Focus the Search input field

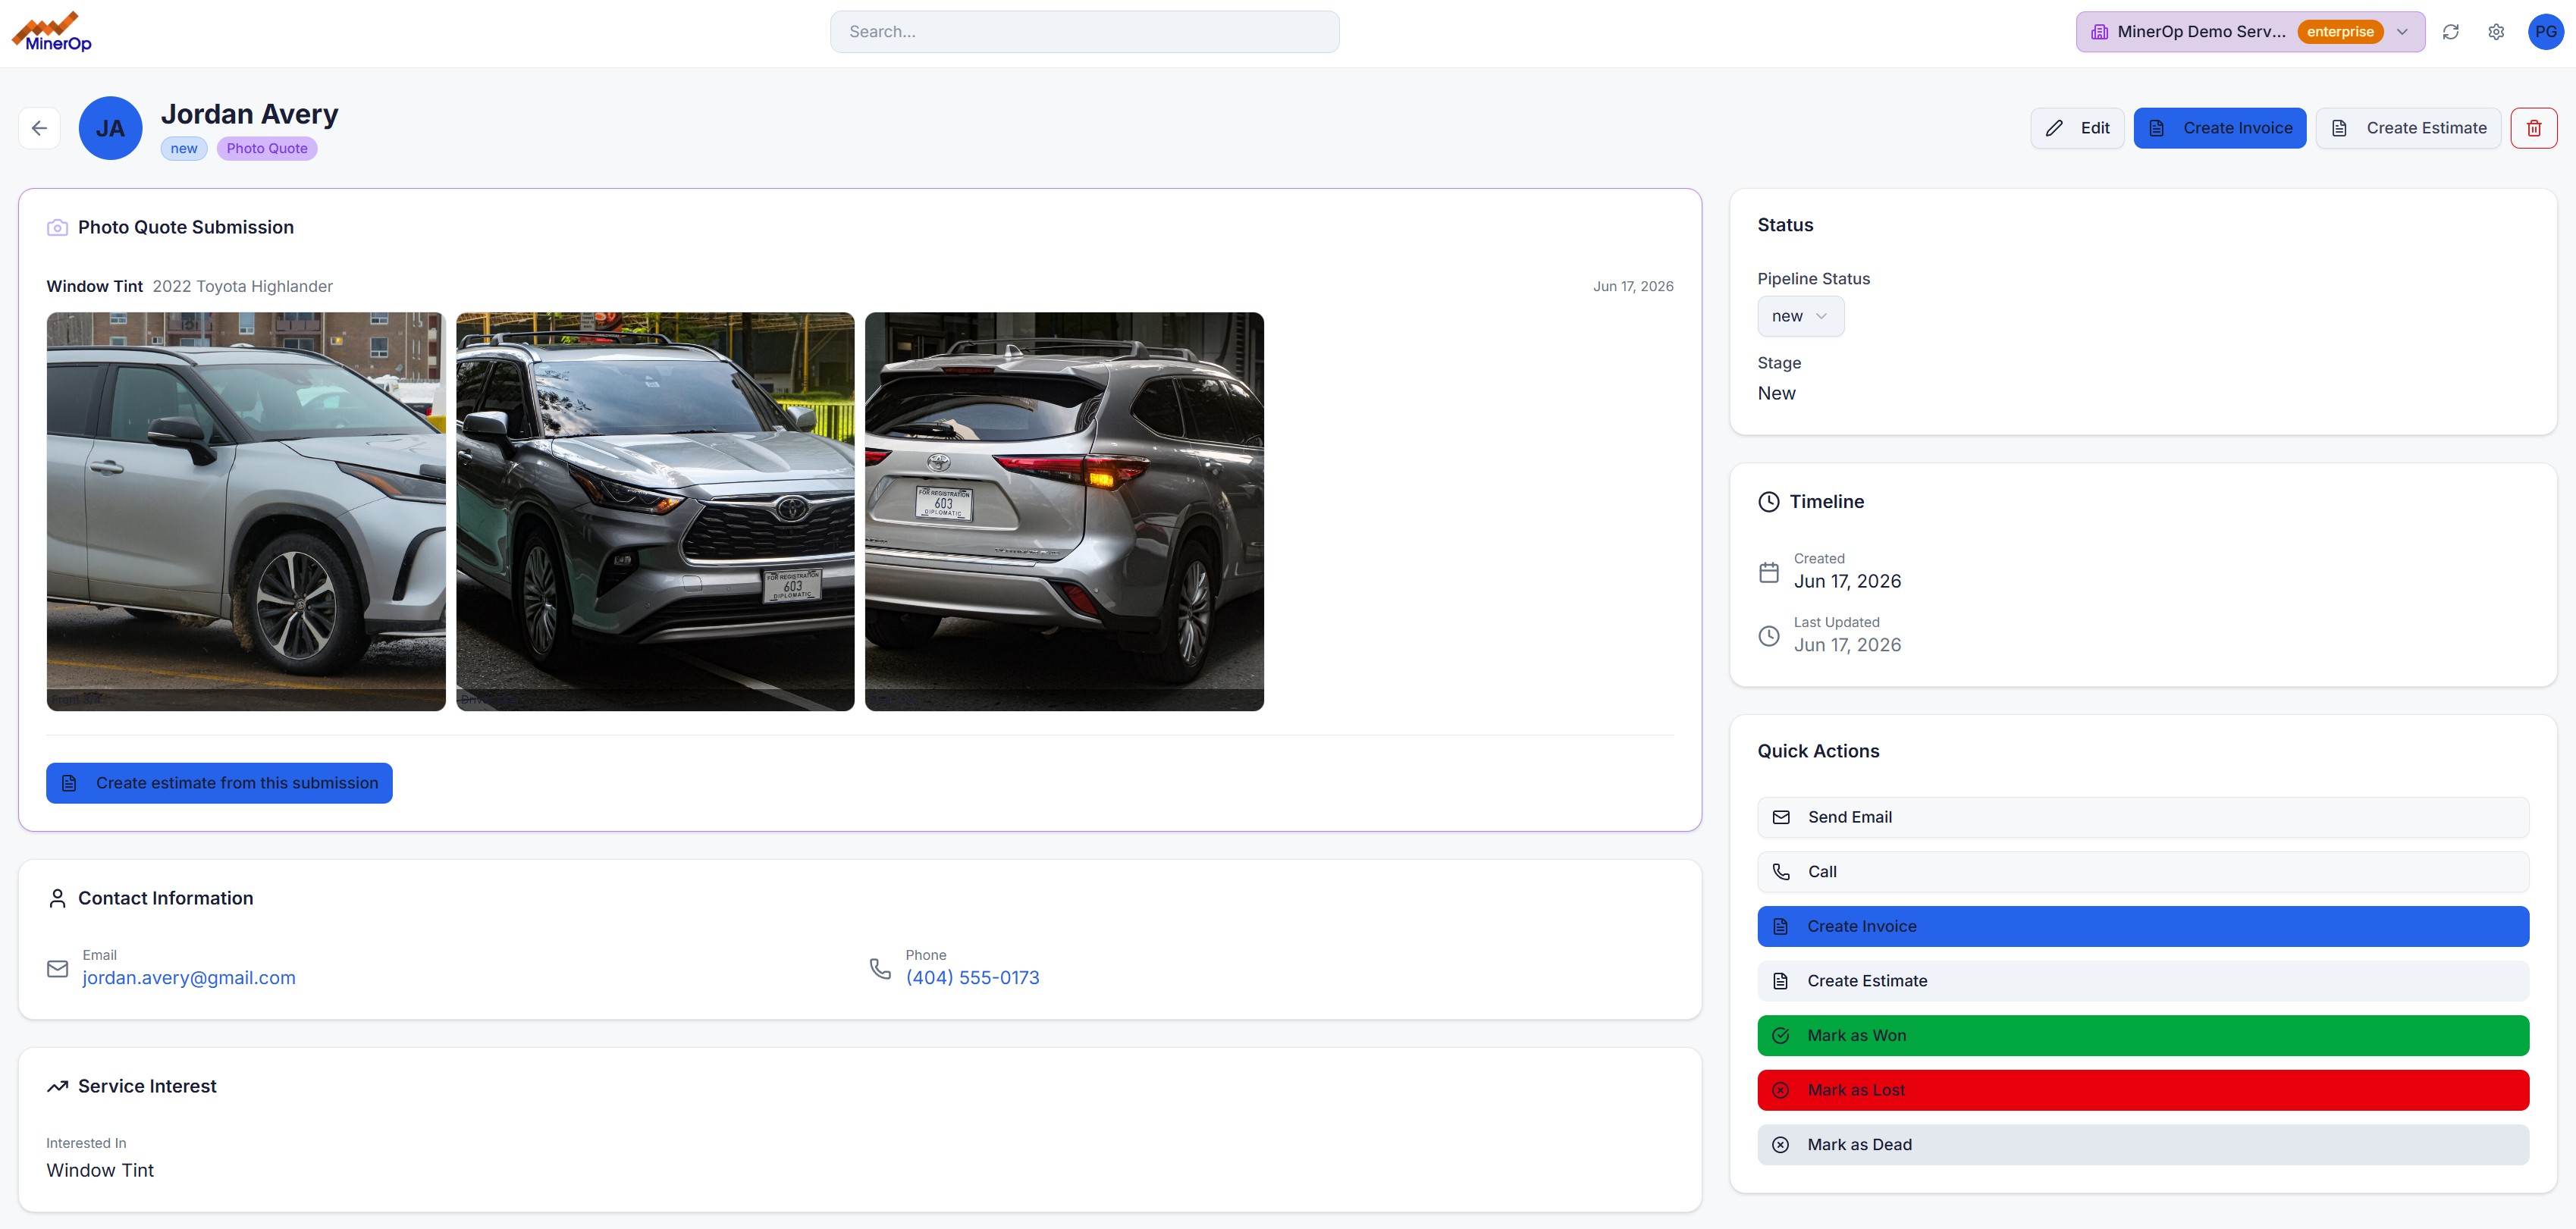pyautogui.click(x=1084, y=32)
